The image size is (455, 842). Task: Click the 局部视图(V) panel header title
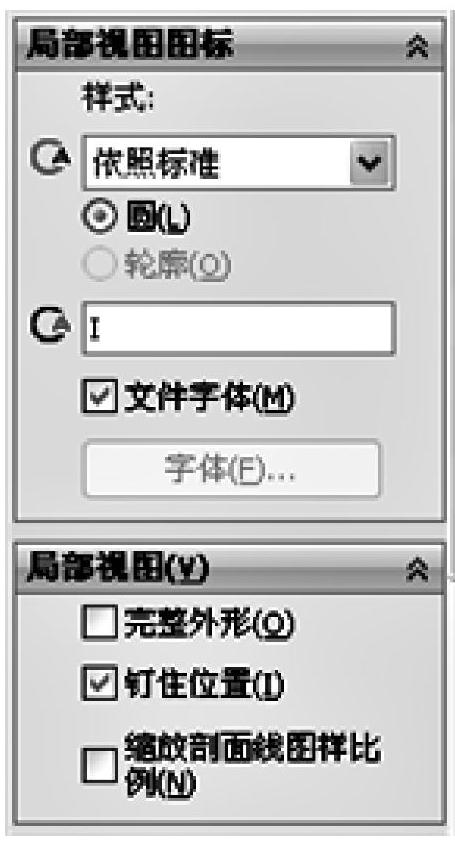(x=117, y=570)
